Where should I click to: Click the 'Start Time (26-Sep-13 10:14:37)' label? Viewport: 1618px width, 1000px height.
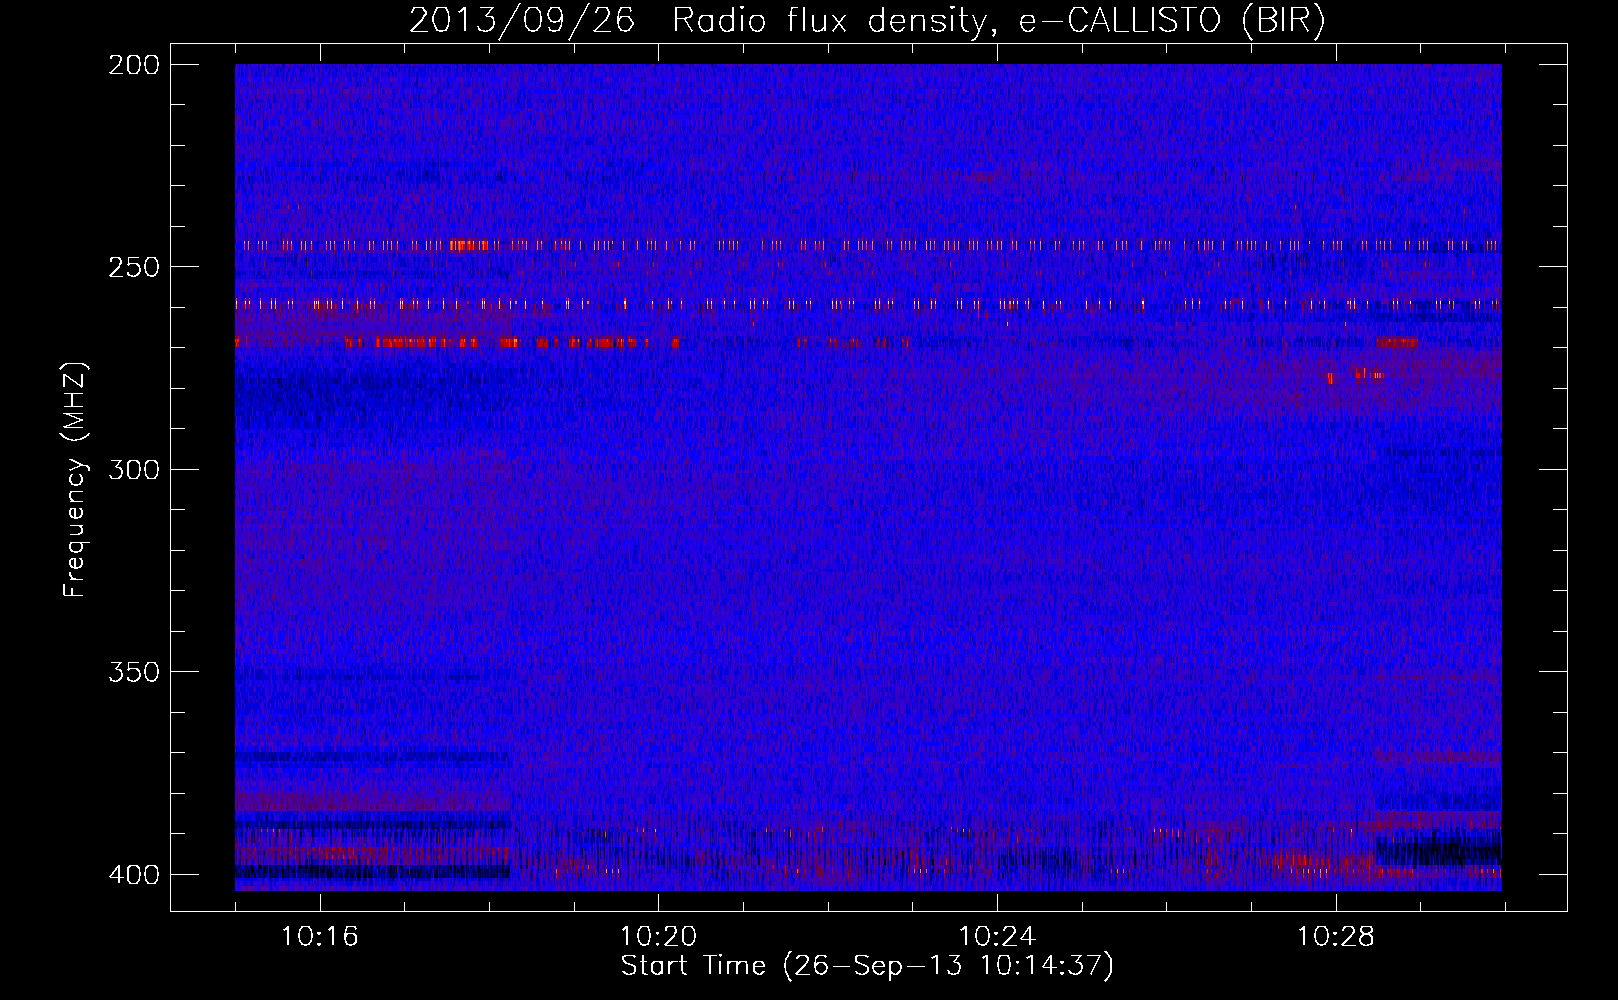point(867,966)
